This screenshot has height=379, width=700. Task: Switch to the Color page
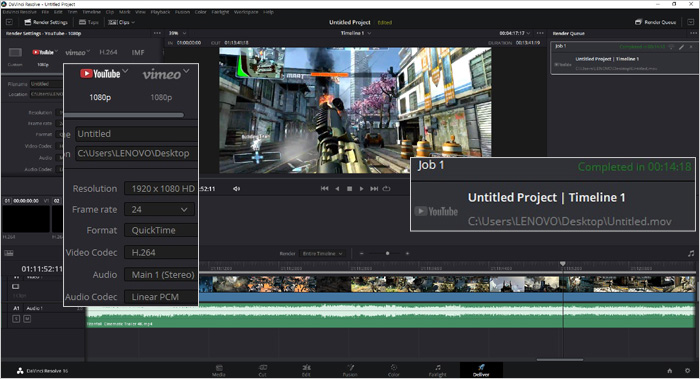point(394,371)
